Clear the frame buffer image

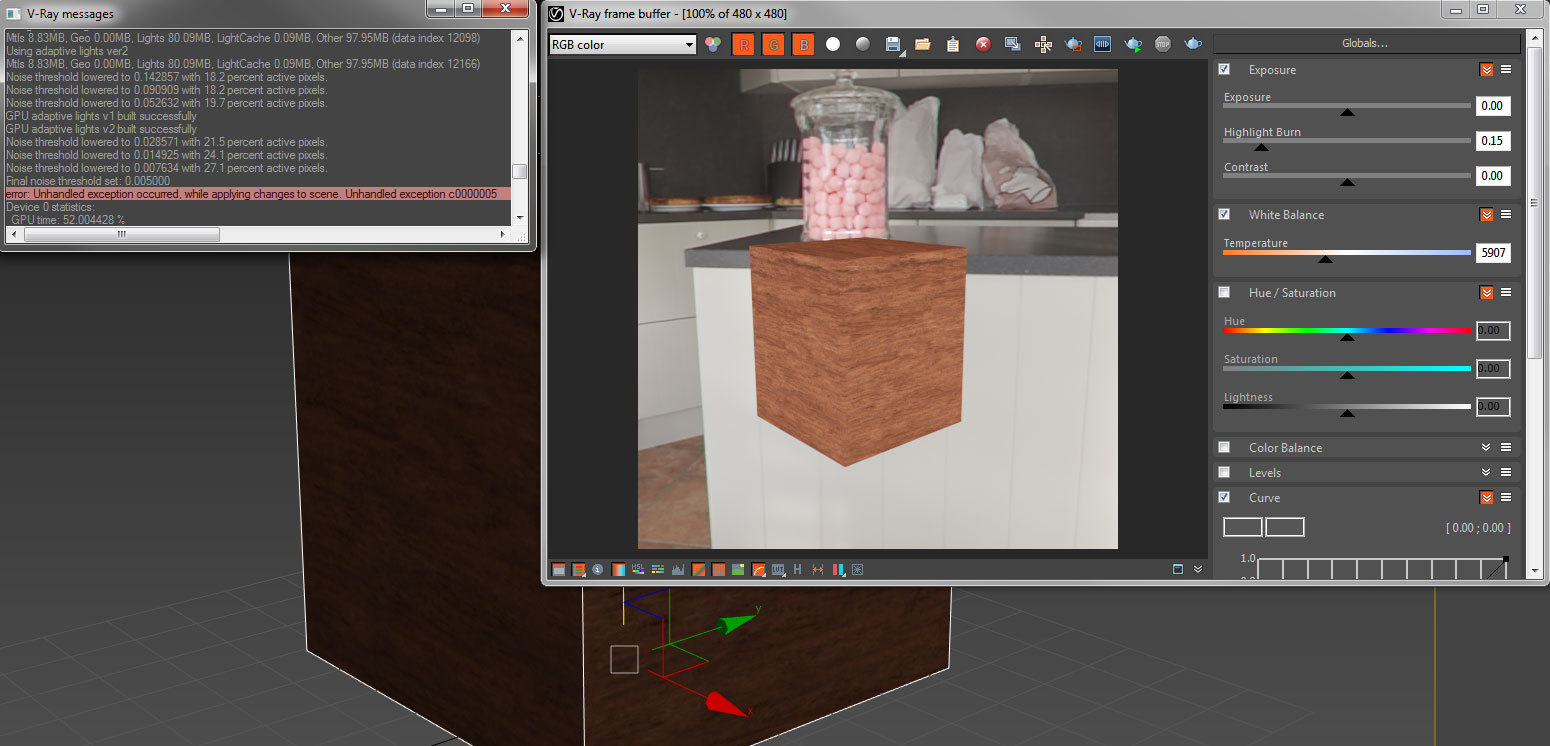click(983, 44)
